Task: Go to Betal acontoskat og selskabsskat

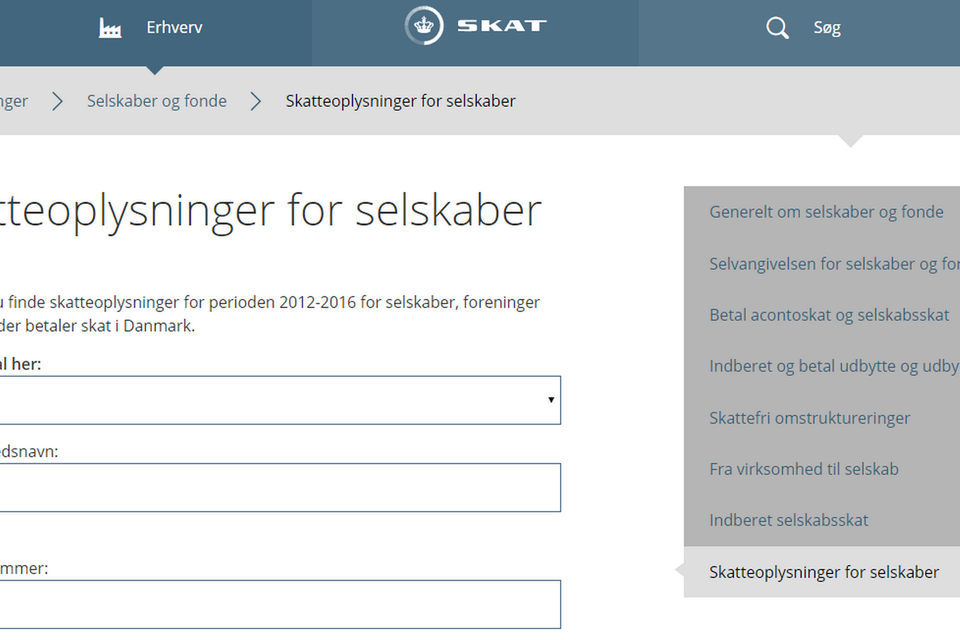Action: (x=829, y=315)
